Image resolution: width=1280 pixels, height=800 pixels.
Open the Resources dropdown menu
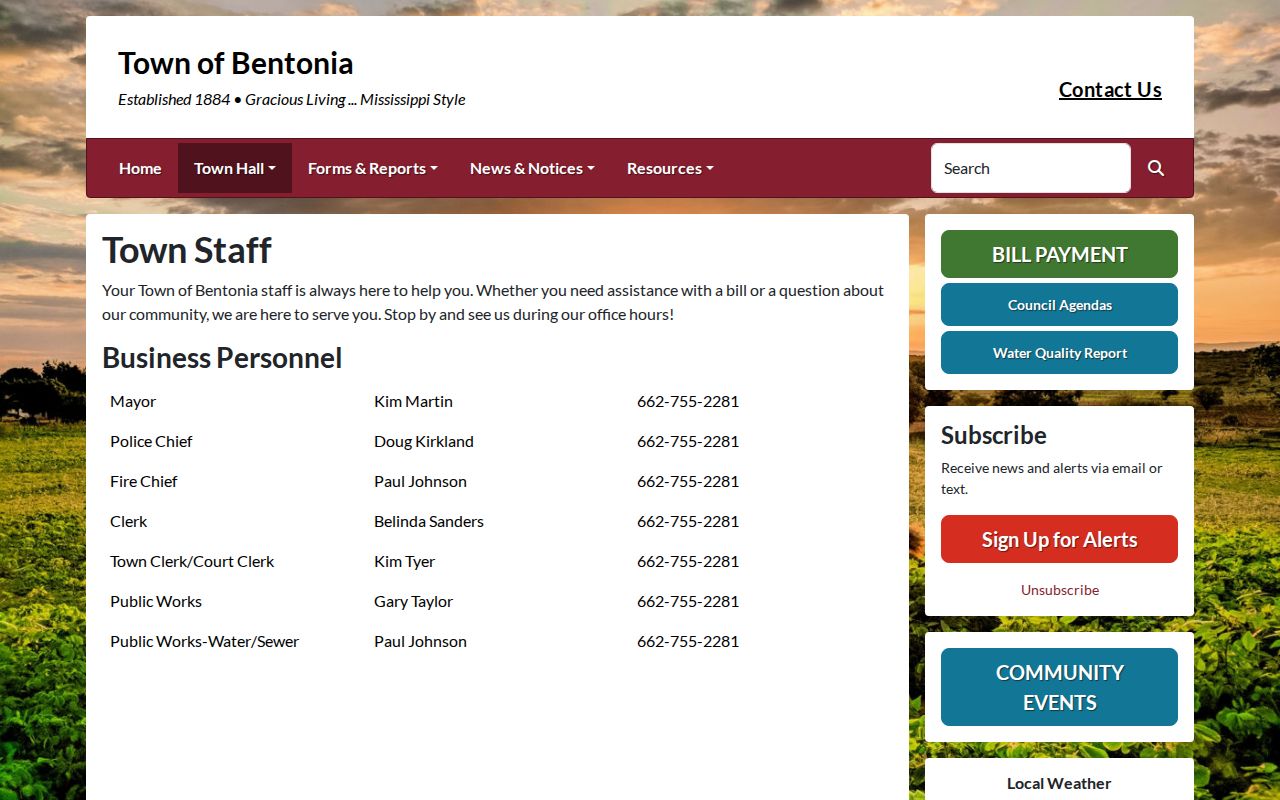coord(670,168)
